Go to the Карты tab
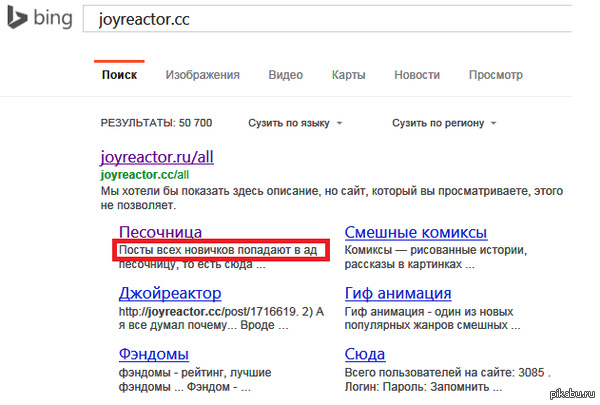Image resolution: width=600 pixels, height=405 pixels. pyautogui.click(x=348, y=75)
